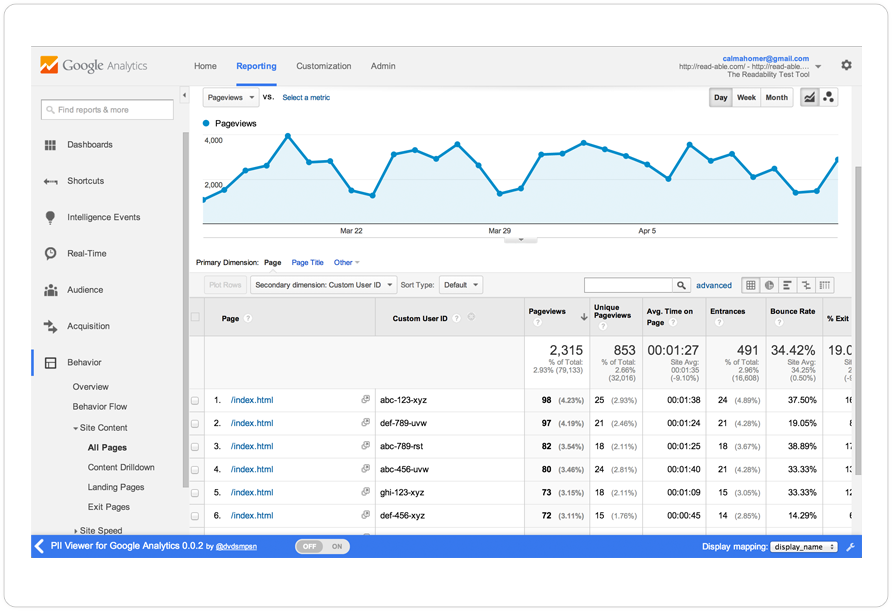Open the Admin tab
This screenshot has width=892, height=611.
(x=383, y=66)
